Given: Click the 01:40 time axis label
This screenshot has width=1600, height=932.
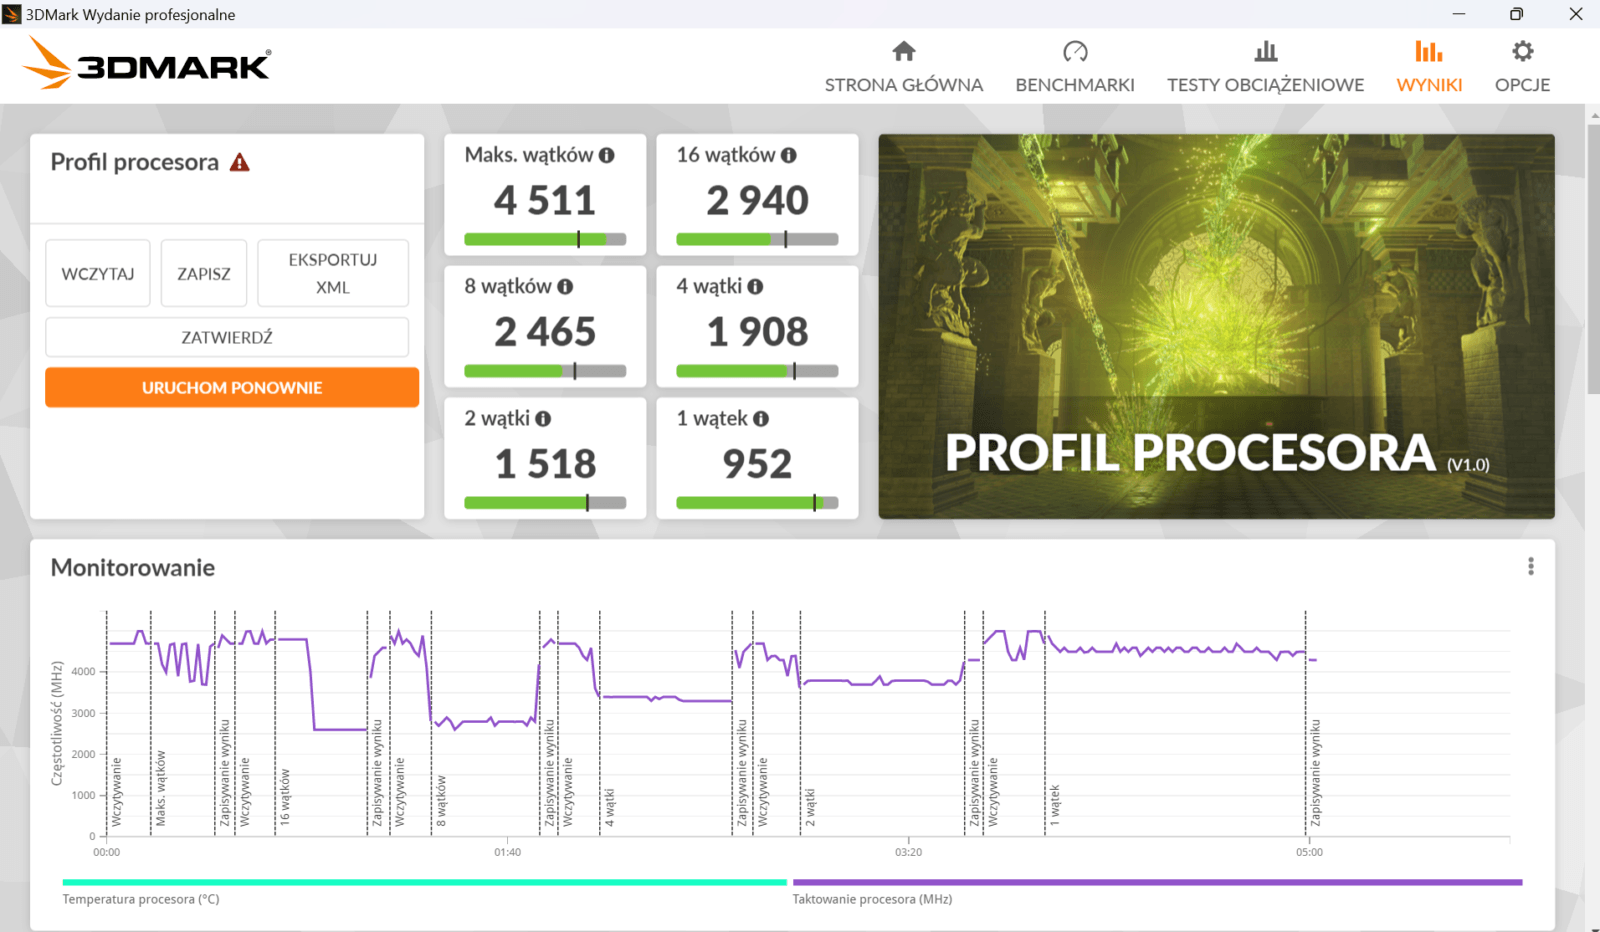Looking at the screenshot, I should point(507,852).
